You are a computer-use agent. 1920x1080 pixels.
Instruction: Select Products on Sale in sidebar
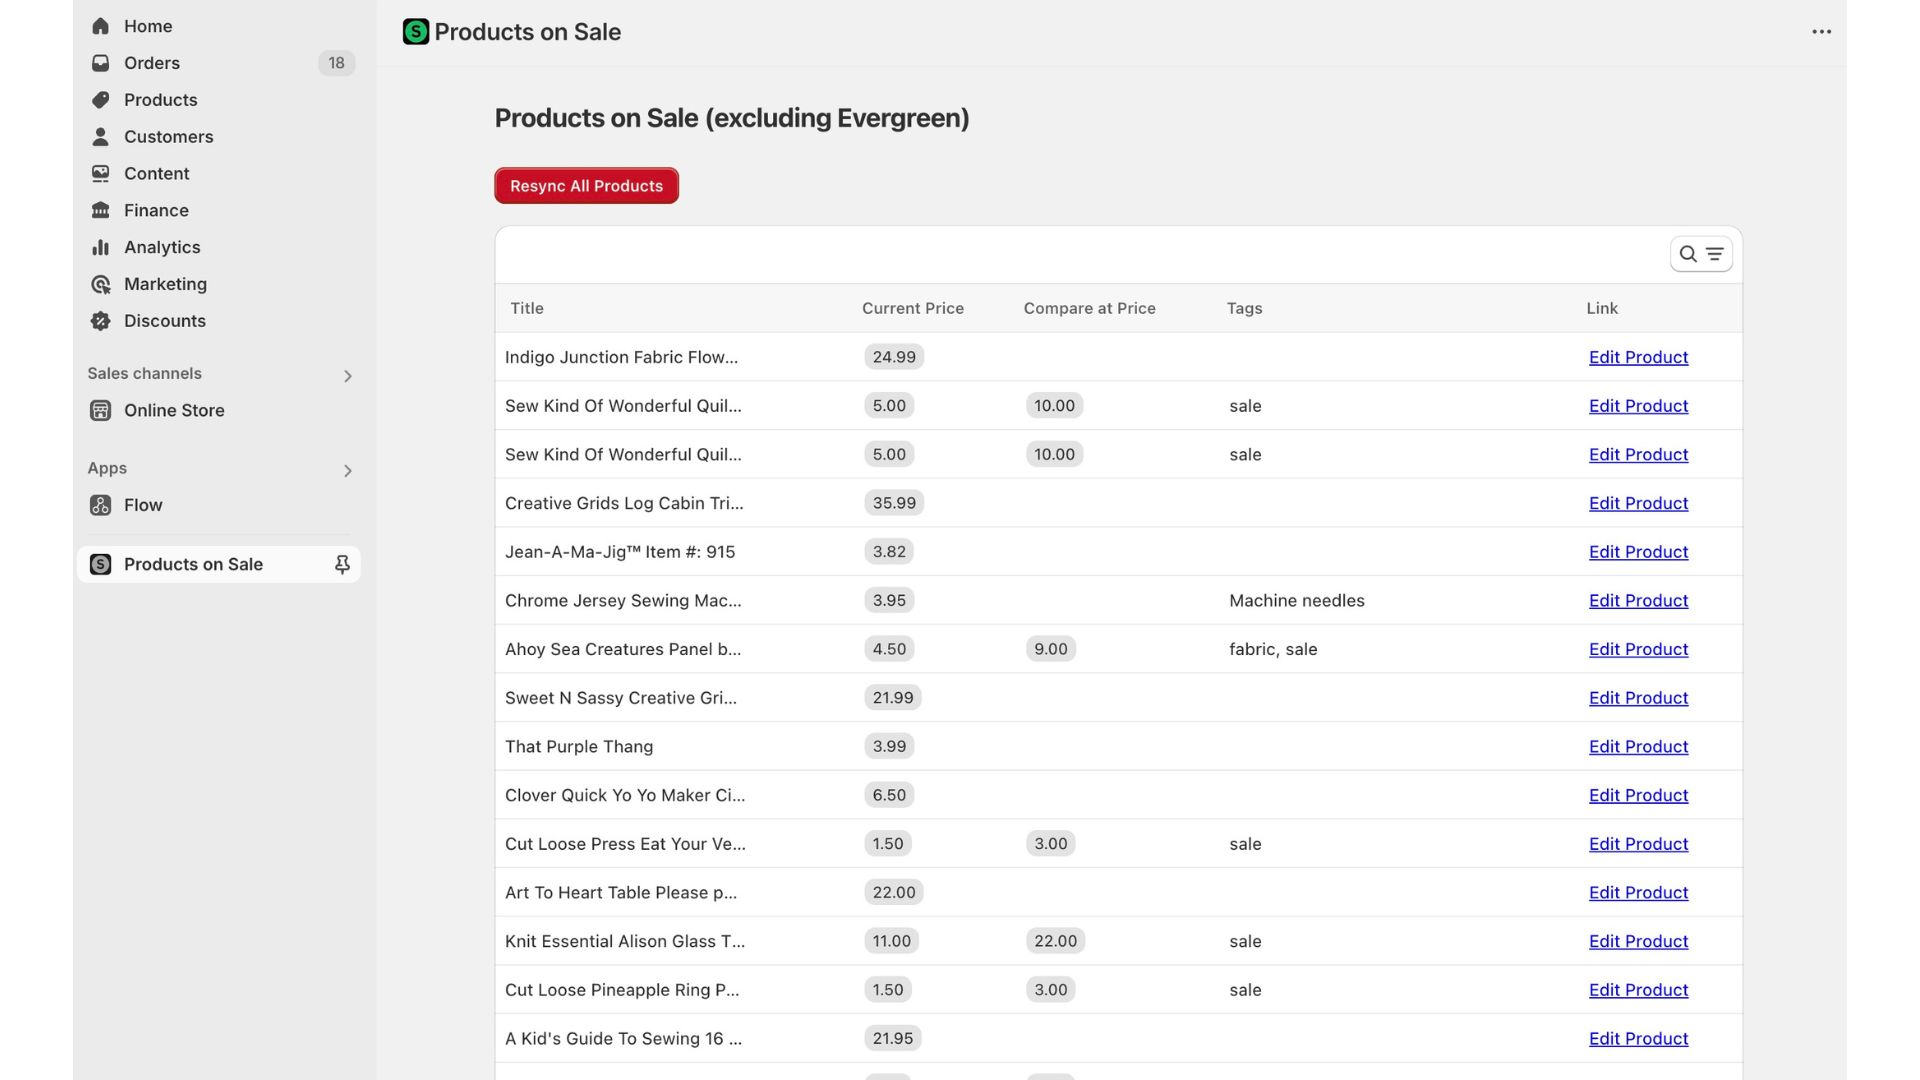coord(218,564)
